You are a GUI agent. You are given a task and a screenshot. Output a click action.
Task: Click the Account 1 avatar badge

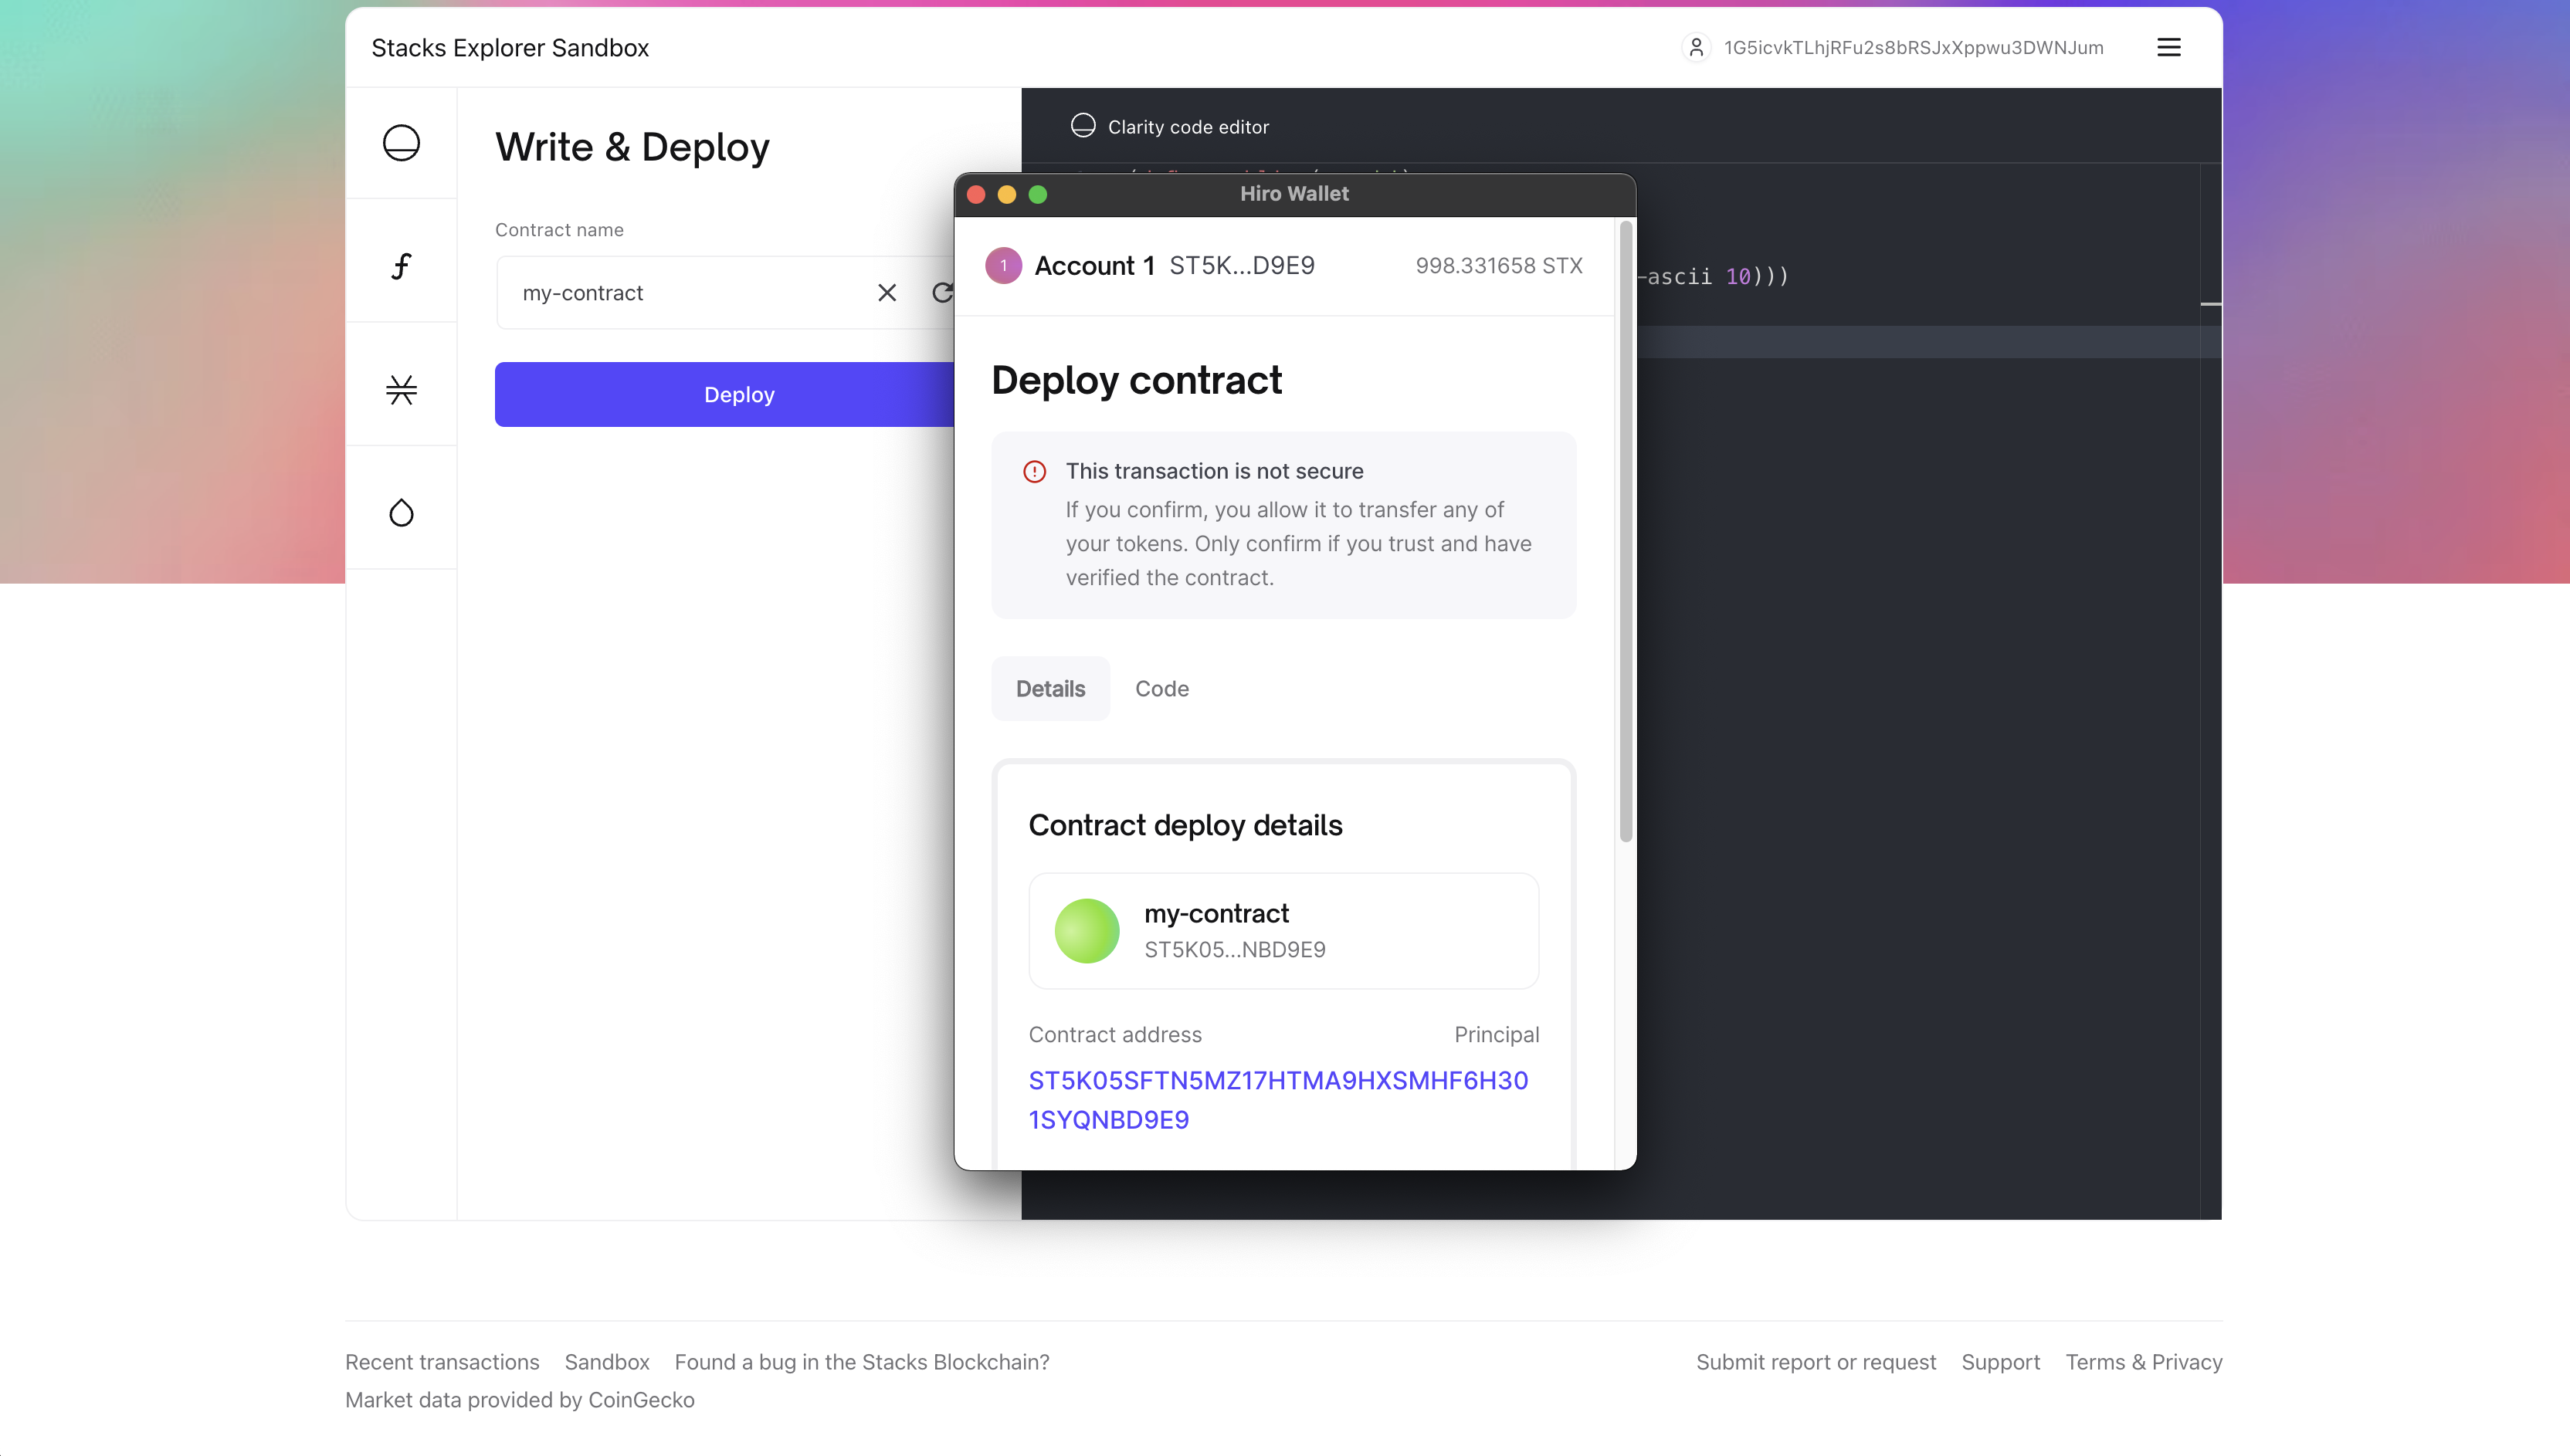pyautogui.click(x=1003, y=266)
